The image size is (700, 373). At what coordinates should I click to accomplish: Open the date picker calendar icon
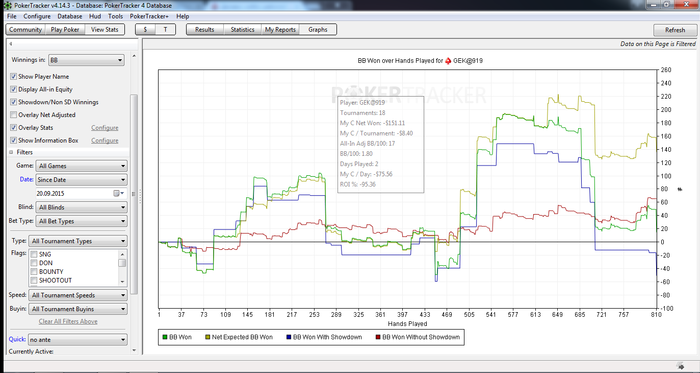[118, 194]
